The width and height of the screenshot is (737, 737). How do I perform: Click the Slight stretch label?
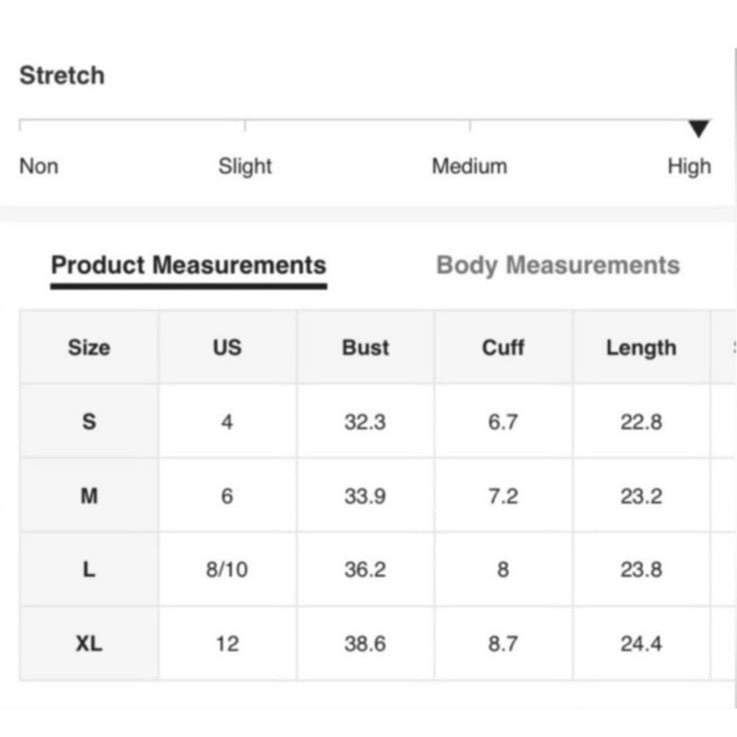click(x=245, y=166)
